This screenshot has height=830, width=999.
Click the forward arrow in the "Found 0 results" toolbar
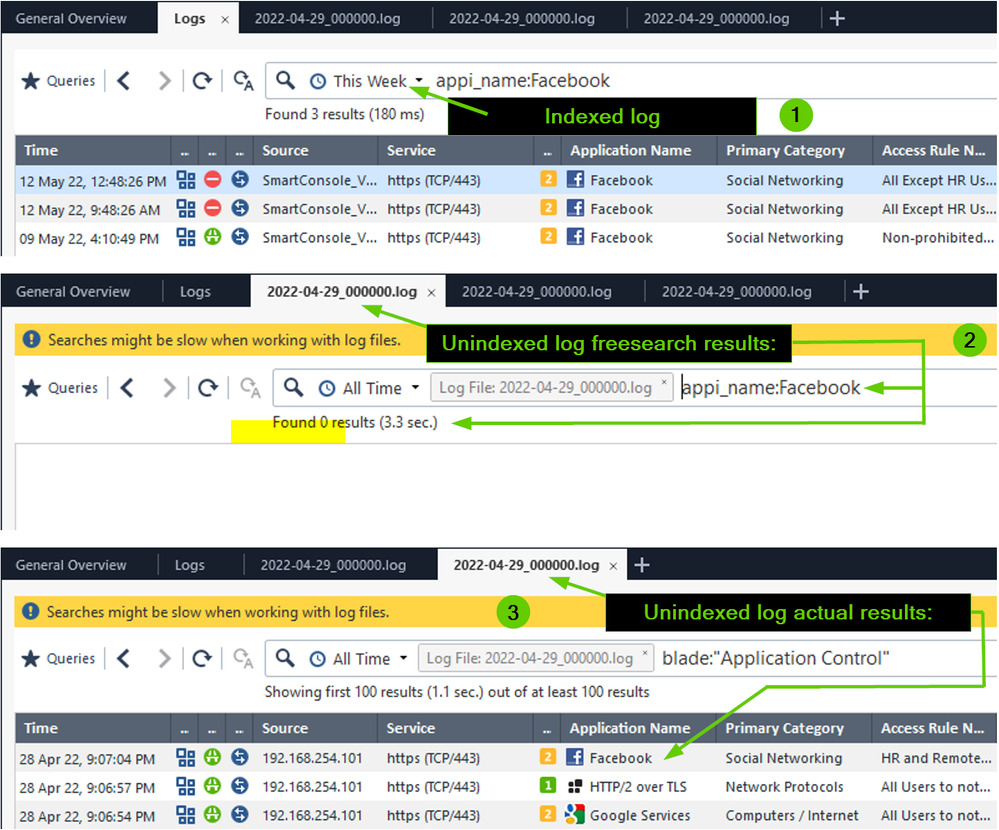click(168, 388)
